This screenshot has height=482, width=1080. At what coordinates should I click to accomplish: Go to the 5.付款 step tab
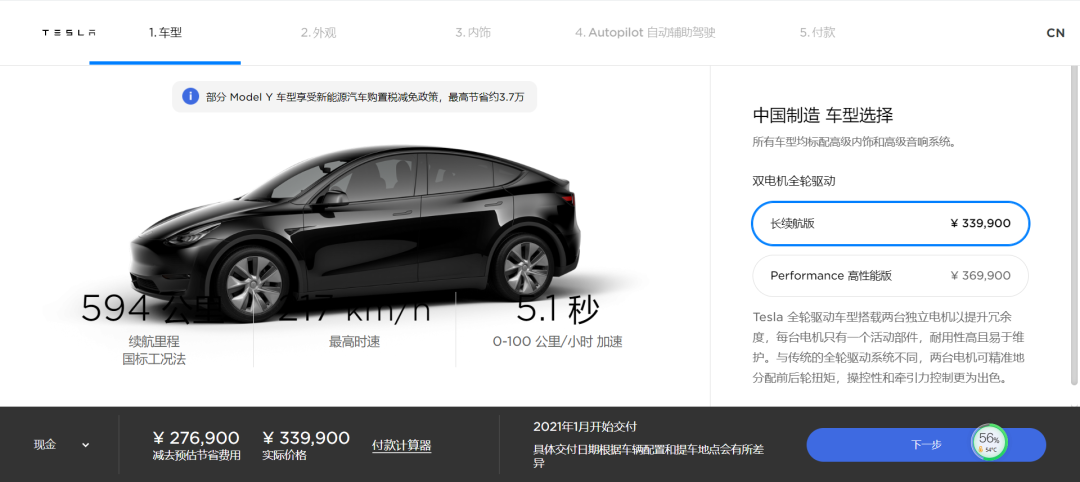coord(818,32)
